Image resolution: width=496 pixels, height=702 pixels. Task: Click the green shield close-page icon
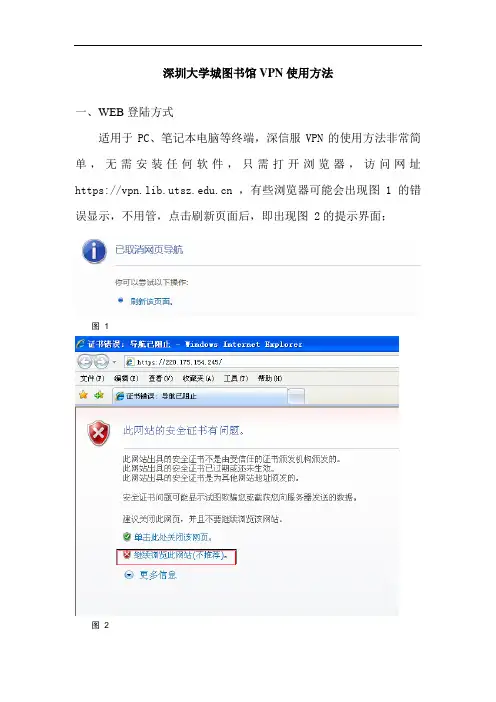127,537
